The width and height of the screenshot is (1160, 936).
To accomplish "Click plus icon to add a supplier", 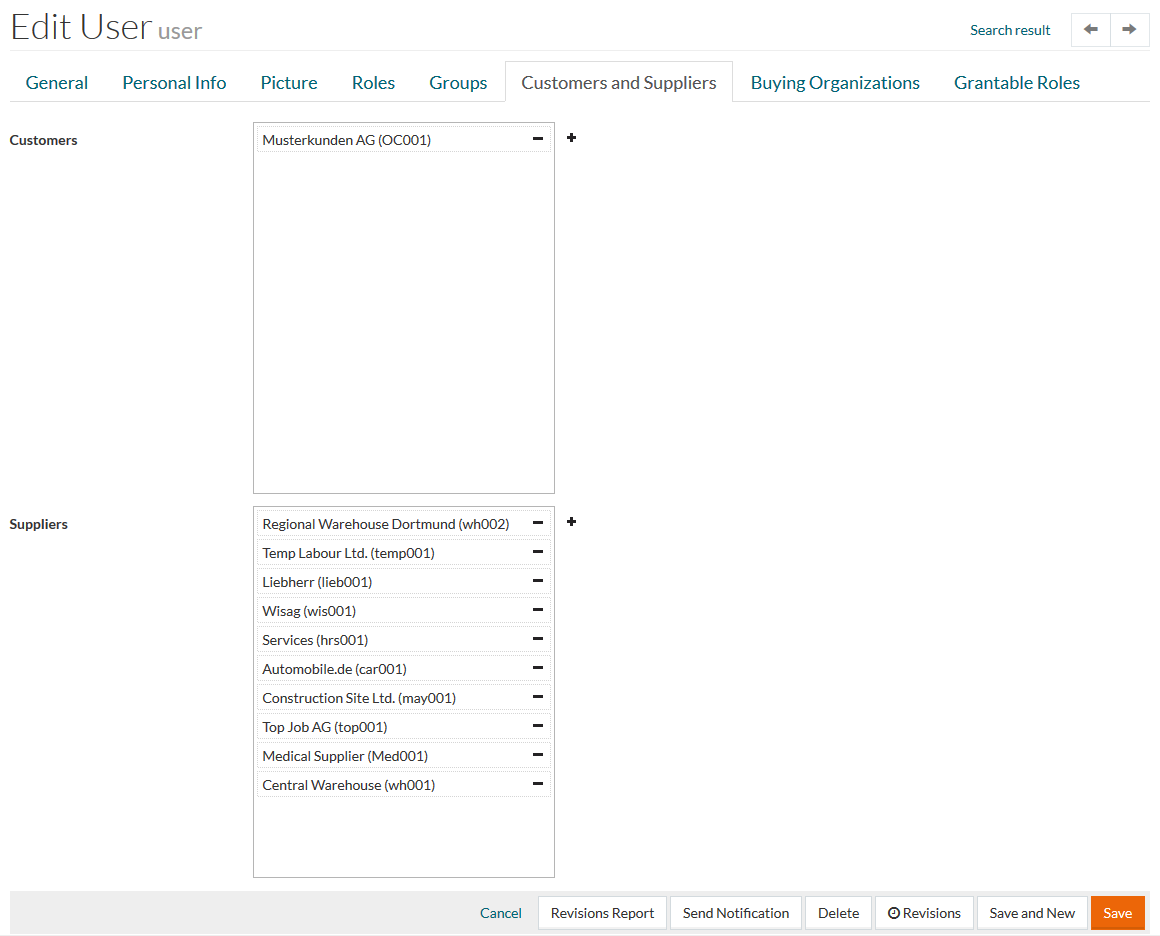I will (572, 522).
